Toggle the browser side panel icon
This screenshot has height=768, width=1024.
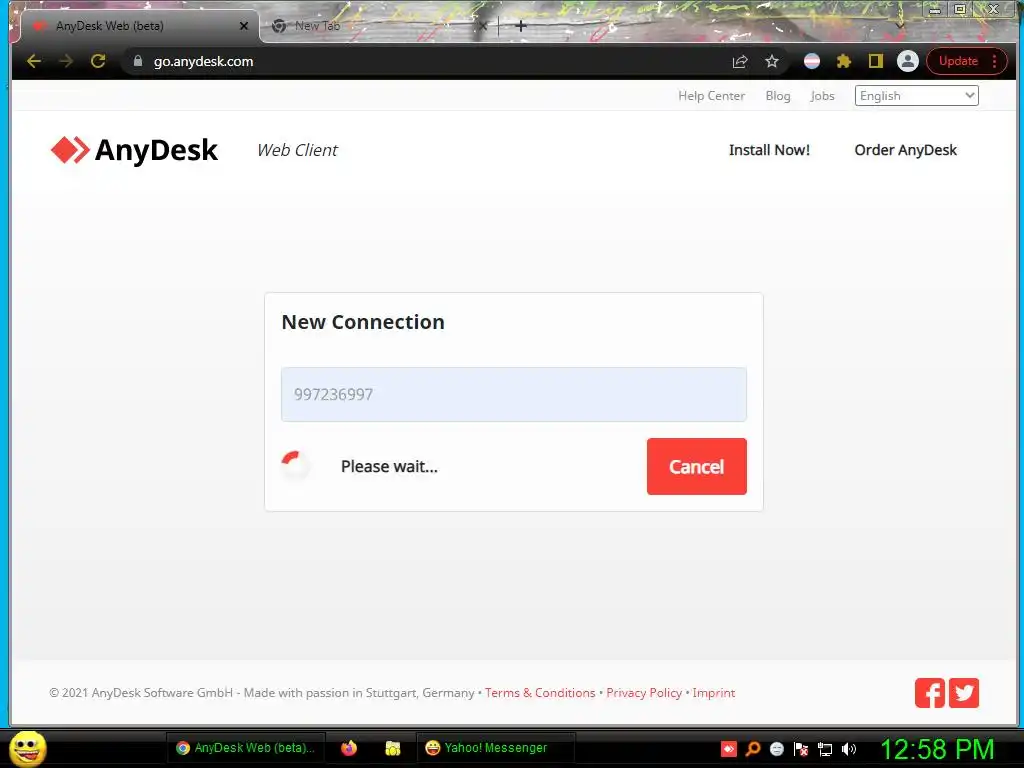point(876,61)
